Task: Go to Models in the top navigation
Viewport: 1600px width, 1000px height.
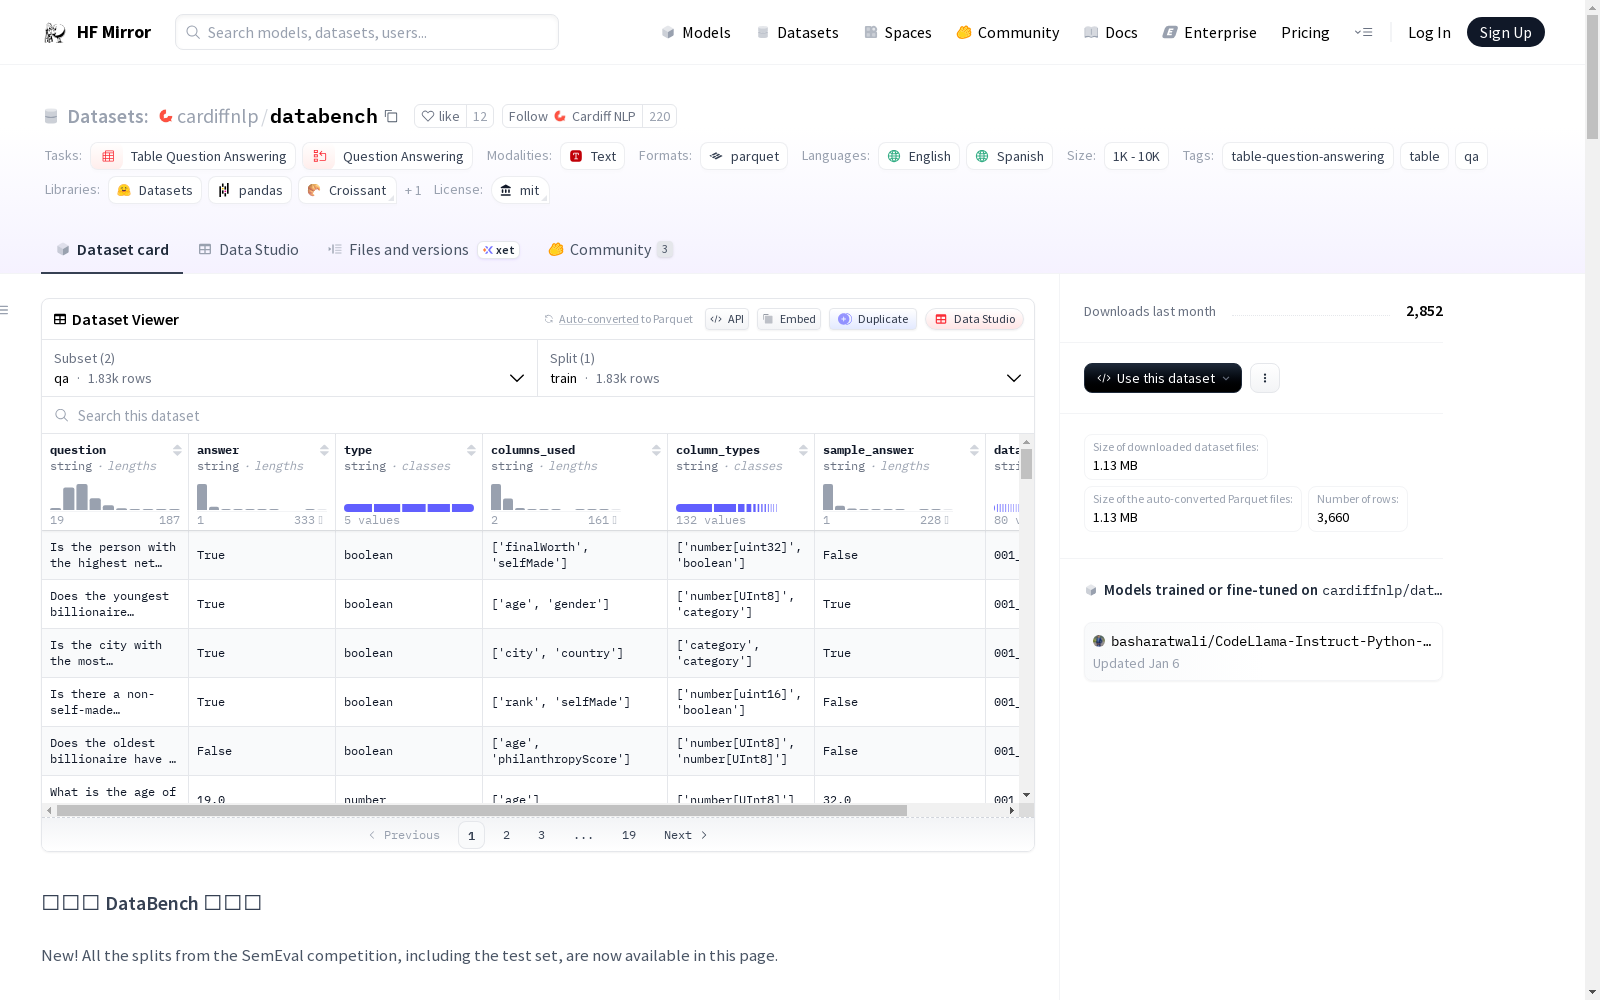Action: click(696, 33)
